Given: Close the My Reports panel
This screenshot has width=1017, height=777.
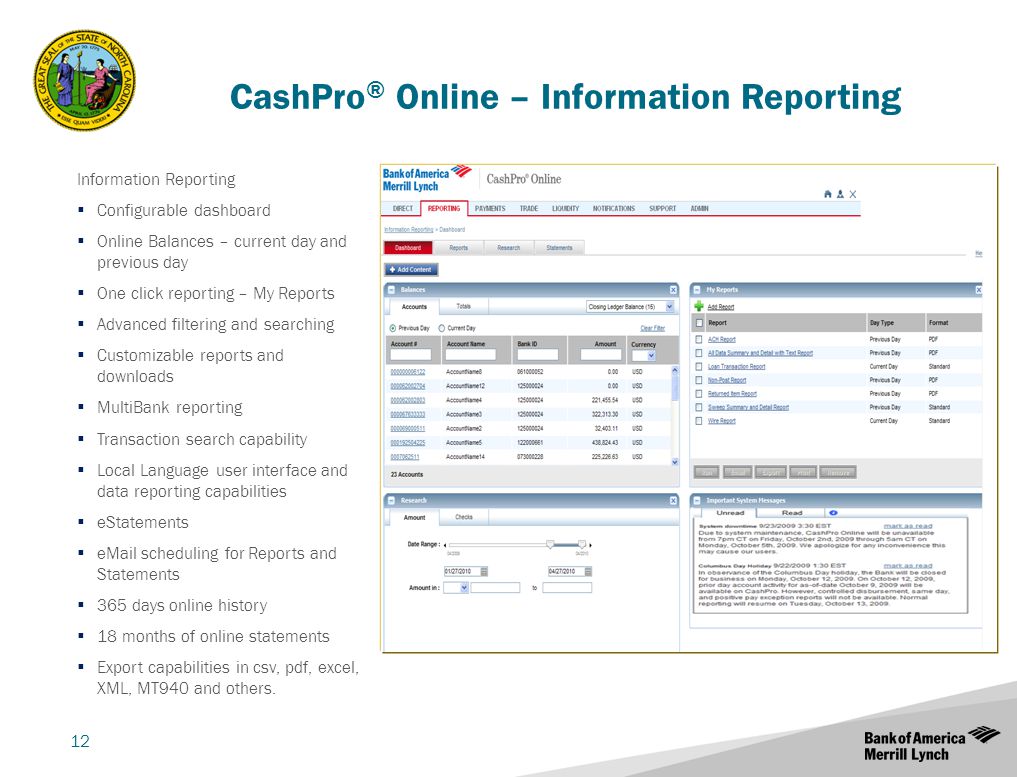Looking at the screenshot, I should pyautogui.click(x=979, y=290).
